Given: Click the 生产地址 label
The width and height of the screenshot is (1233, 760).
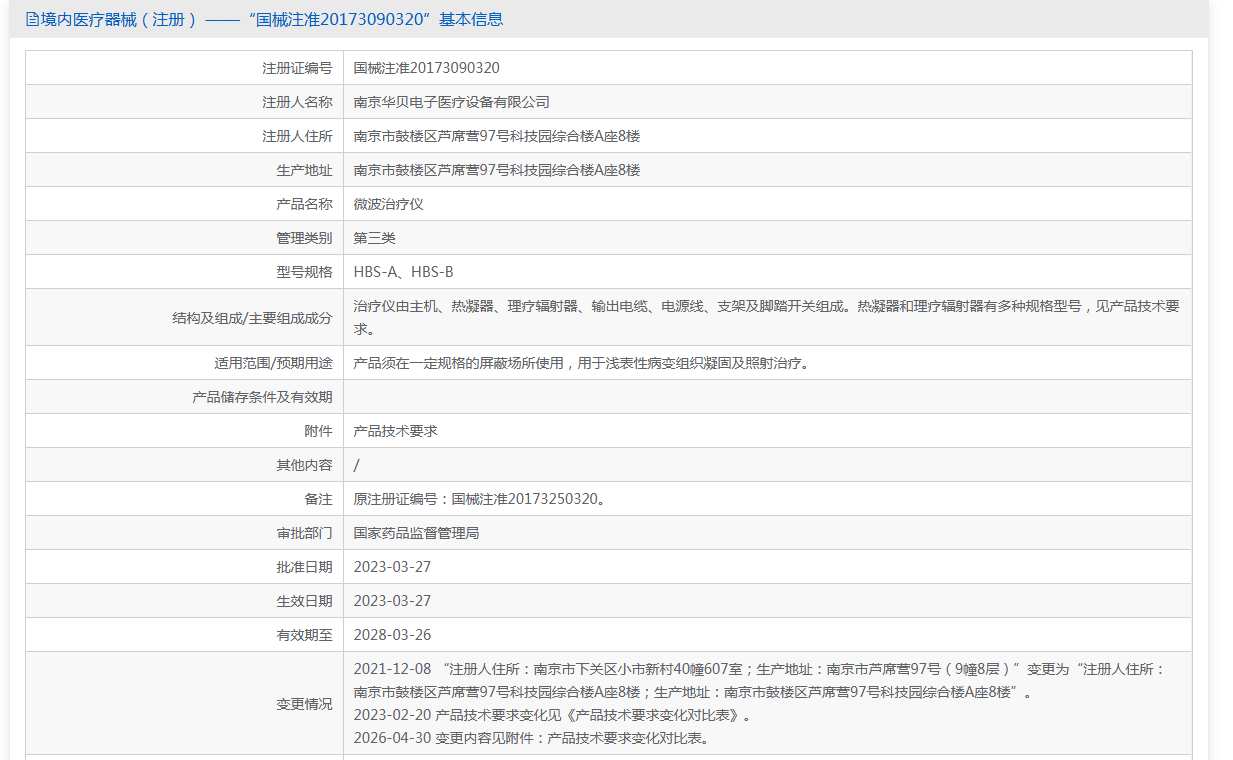Looking at the screenshot, I should [x=304, y=170].
